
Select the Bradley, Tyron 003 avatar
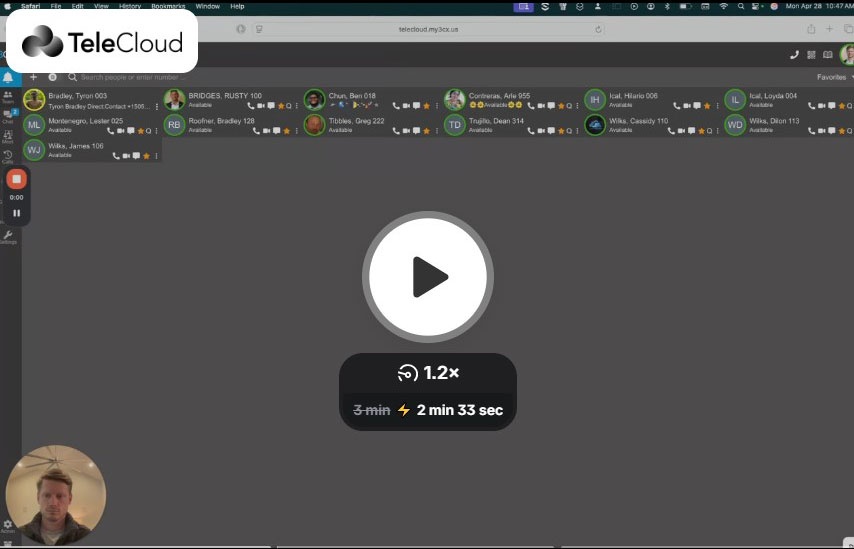click(34, 100)
